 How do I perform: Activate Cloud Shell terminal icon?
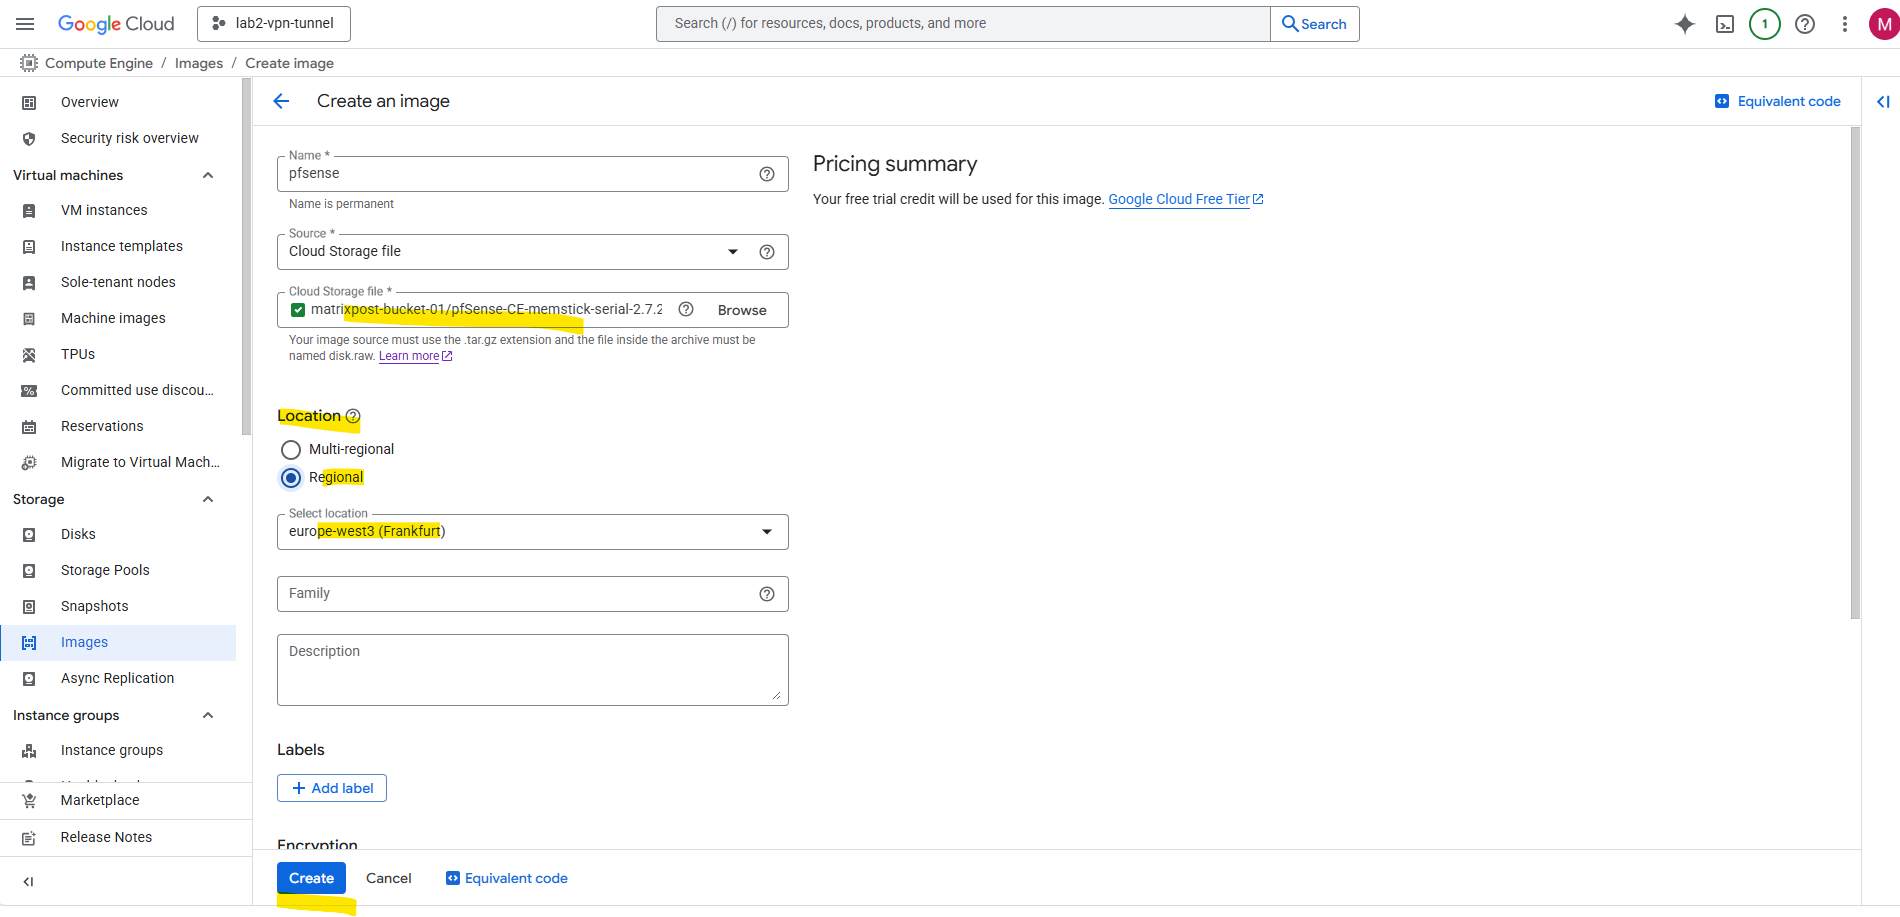(x=1725, y=24)
